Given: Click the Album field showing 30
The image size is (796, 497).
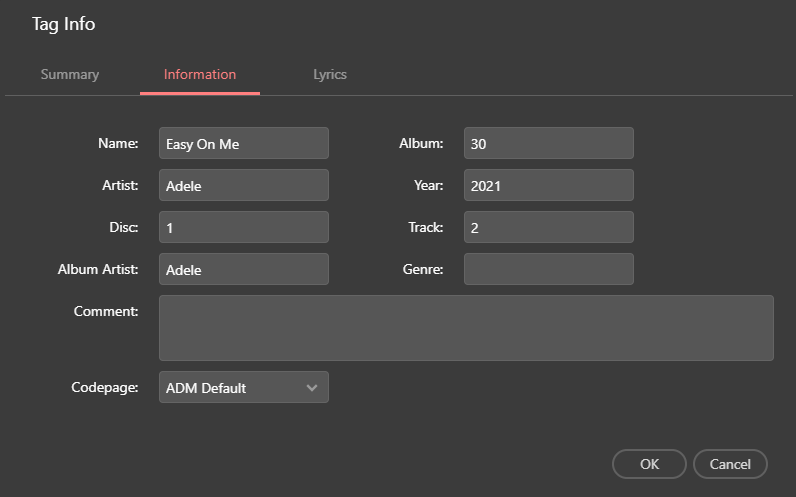Looking at the screenshot, I should click(x=549, y=143).
